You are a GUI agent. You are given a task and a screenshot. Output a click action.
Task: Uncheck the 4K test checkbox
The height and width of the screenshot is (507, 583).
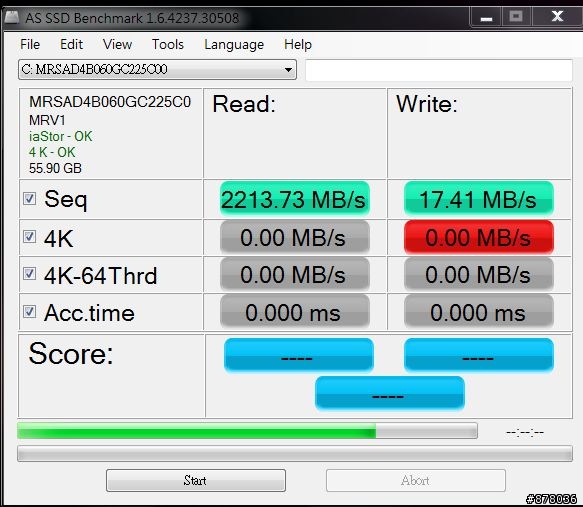(x=29, y=236)
